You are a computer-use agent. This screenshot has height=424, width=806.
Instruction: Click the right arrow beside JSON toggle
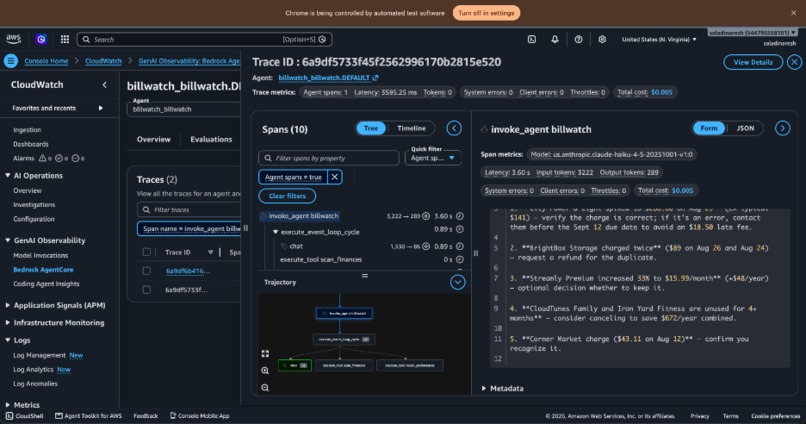782,128
